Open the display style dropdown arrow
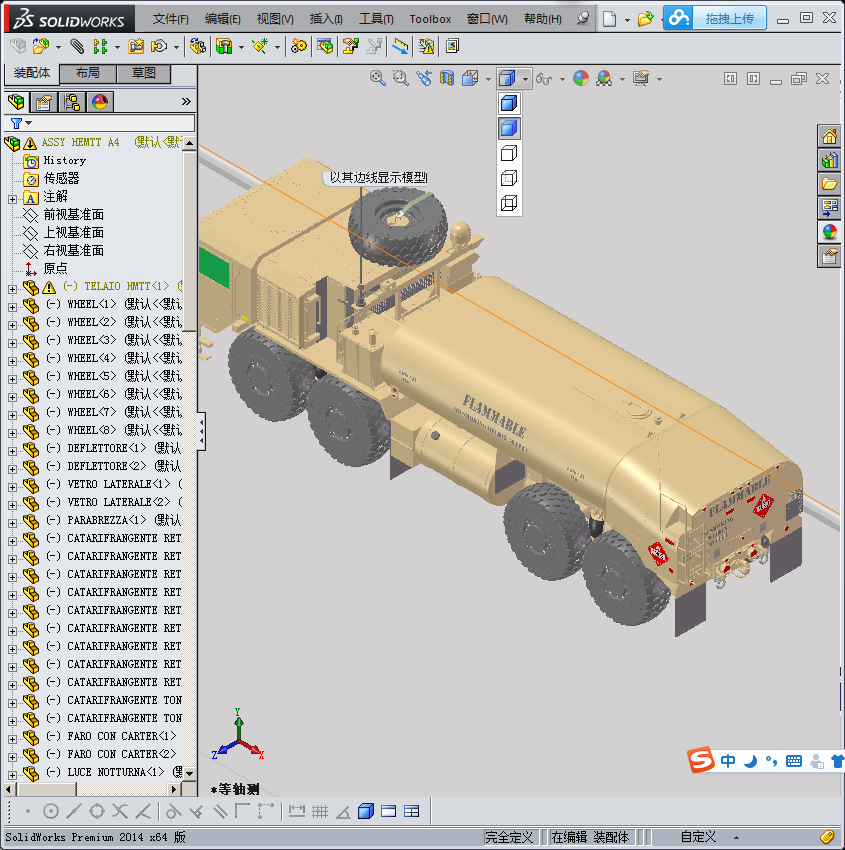 [525, 78]
